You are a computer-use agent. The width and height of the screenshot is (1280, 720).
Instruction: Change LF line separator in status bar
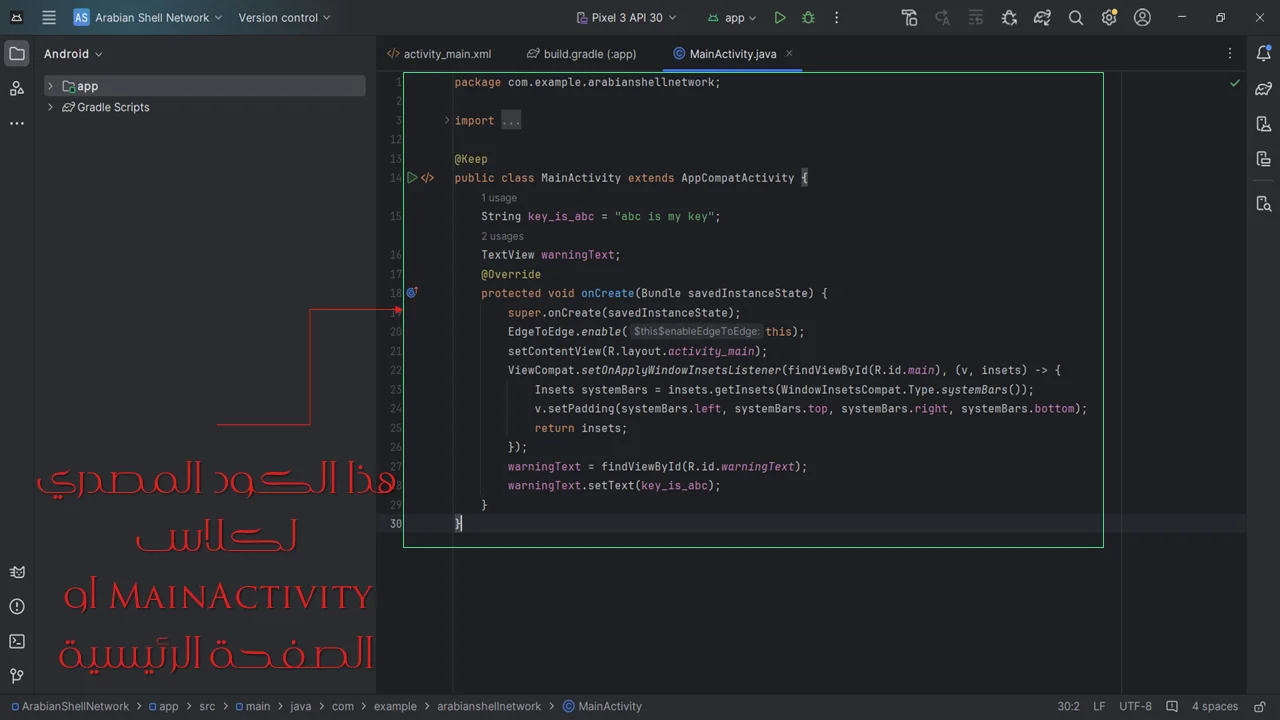(x=1099, y=706)
